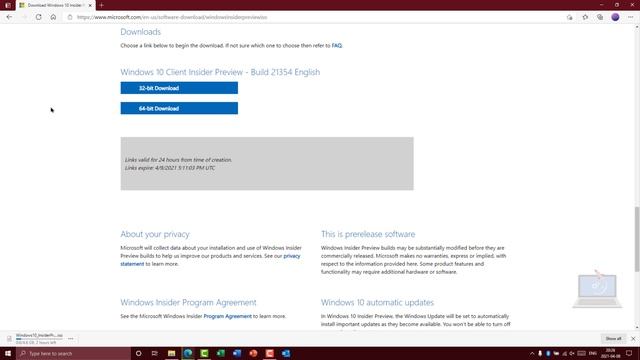
Task: Open the red recorder taskbar icon
Action: pos(269,353)
